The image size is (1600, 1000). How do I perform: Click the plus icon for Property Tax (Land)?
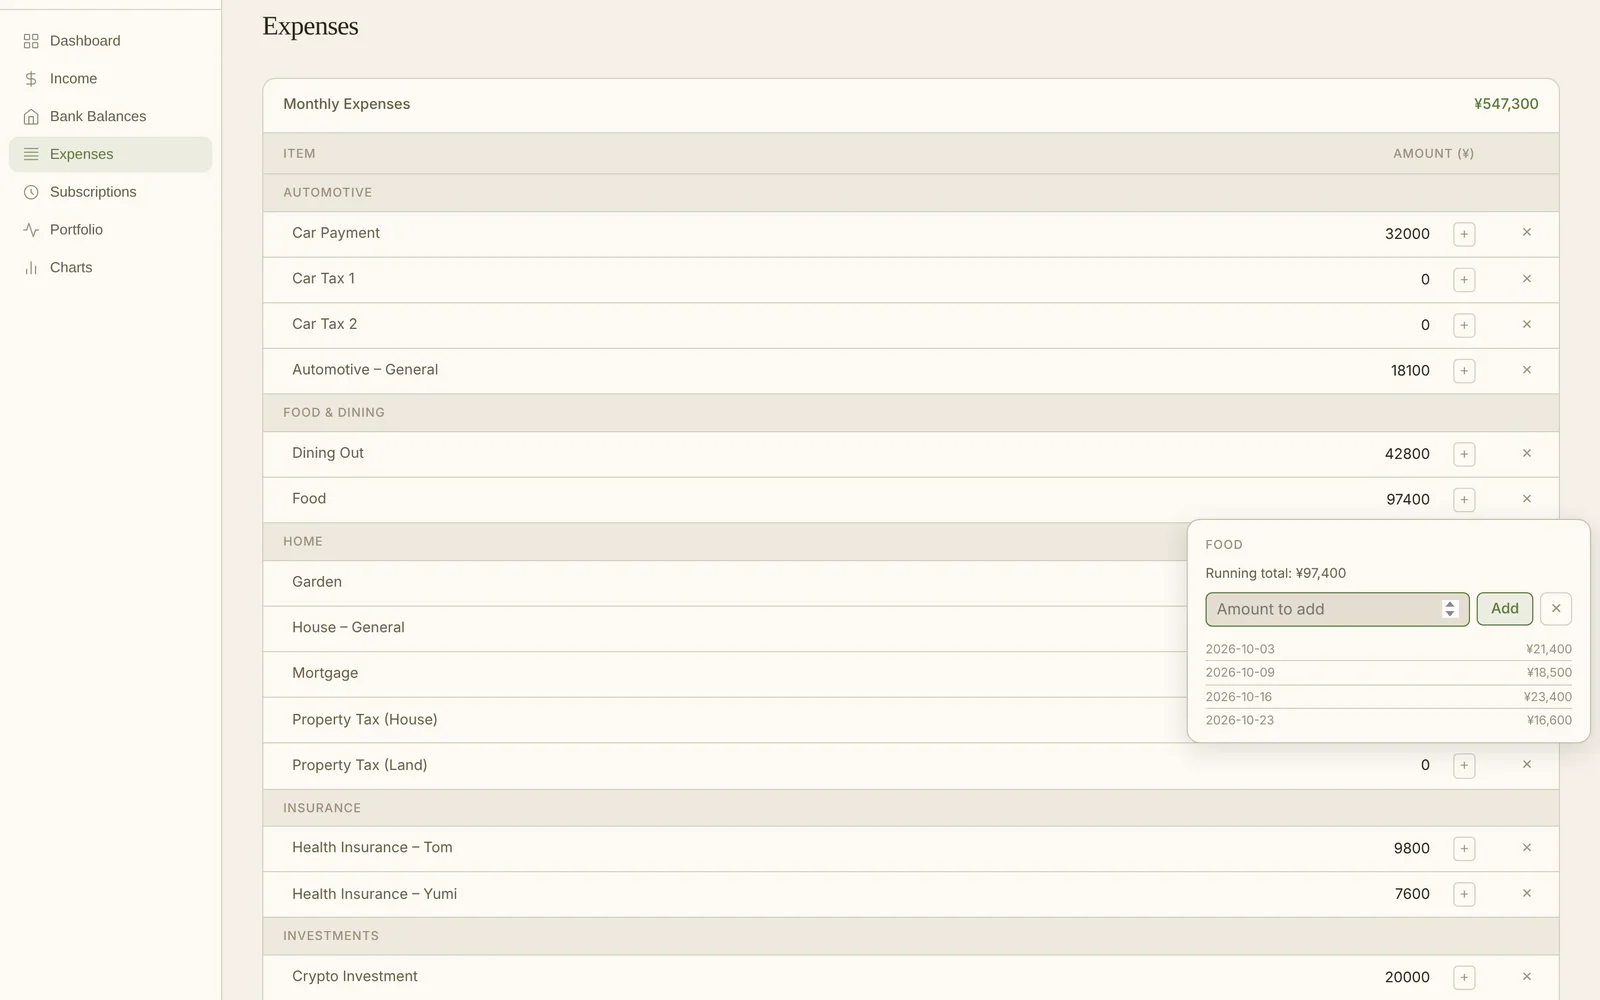click(x=1464, y=766)
